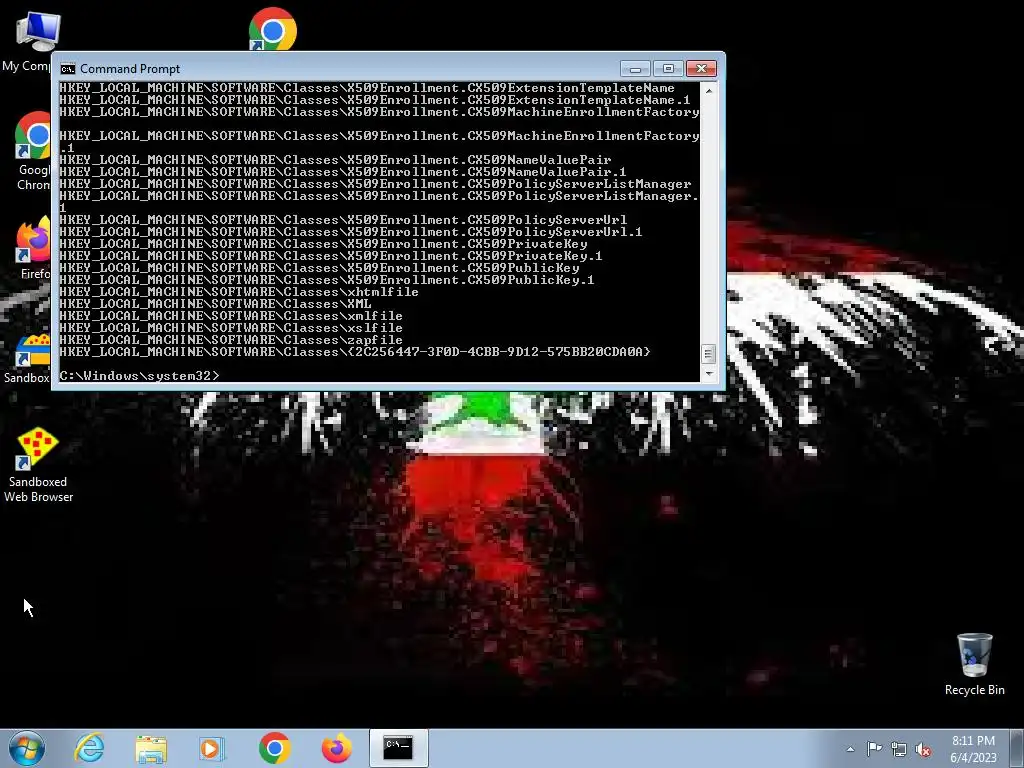Viewport: 1024px width, 768px height.
Task: Click the muted volume tray icon
Action: click(923, 749)
